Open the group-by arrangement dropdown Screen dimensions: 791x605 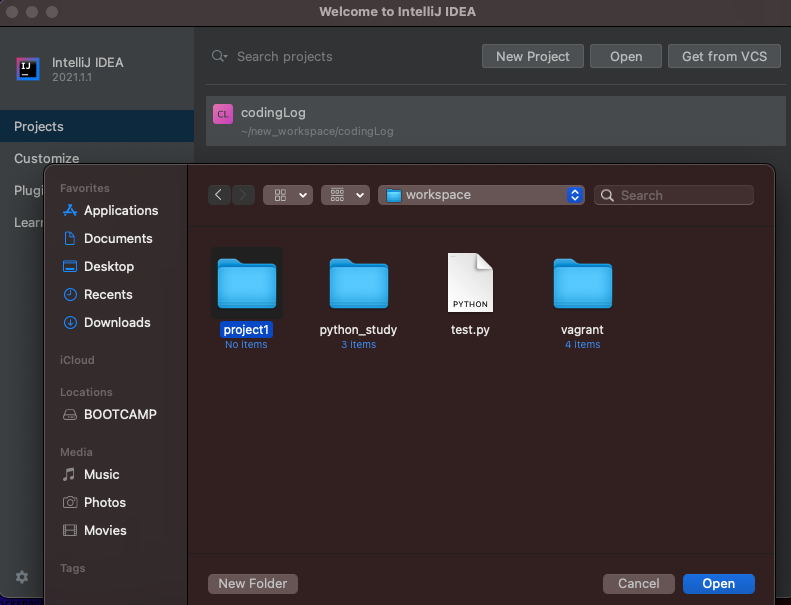[346, 195]
